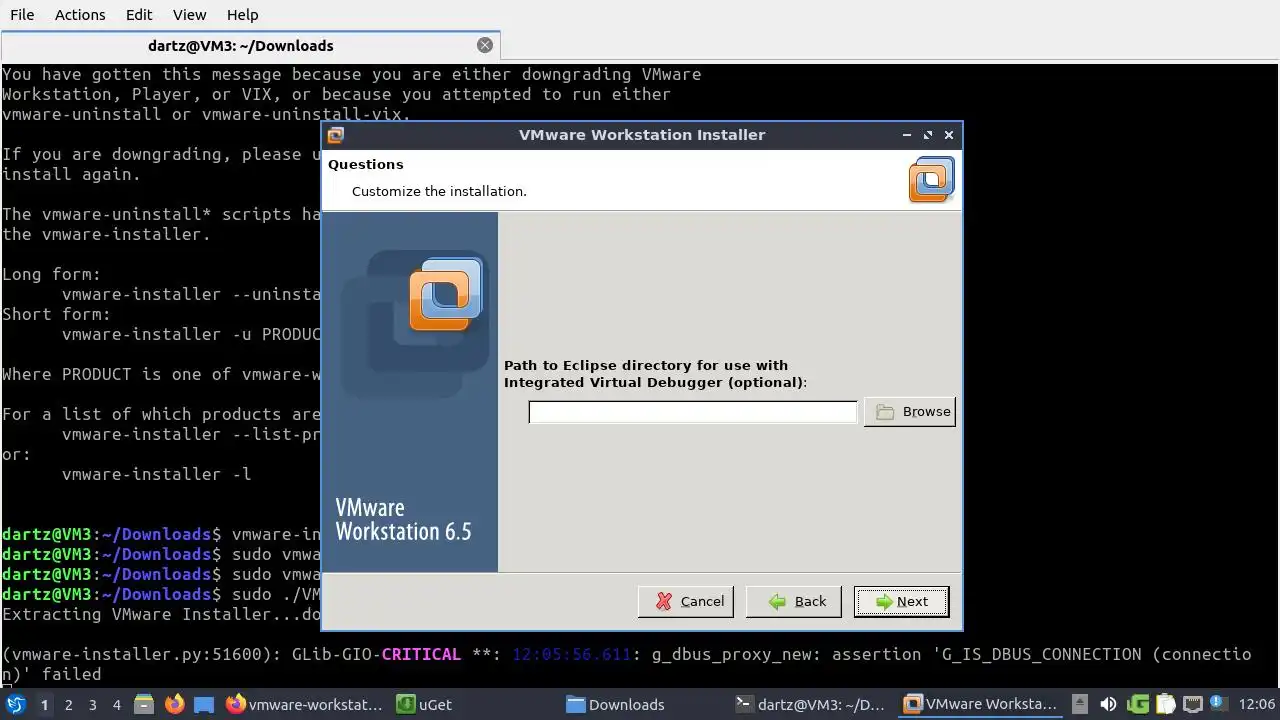This screenshot has width=1280, height=720.
Task: Click the "Extracting VMware Installer" terminal line
Action: 161,614
